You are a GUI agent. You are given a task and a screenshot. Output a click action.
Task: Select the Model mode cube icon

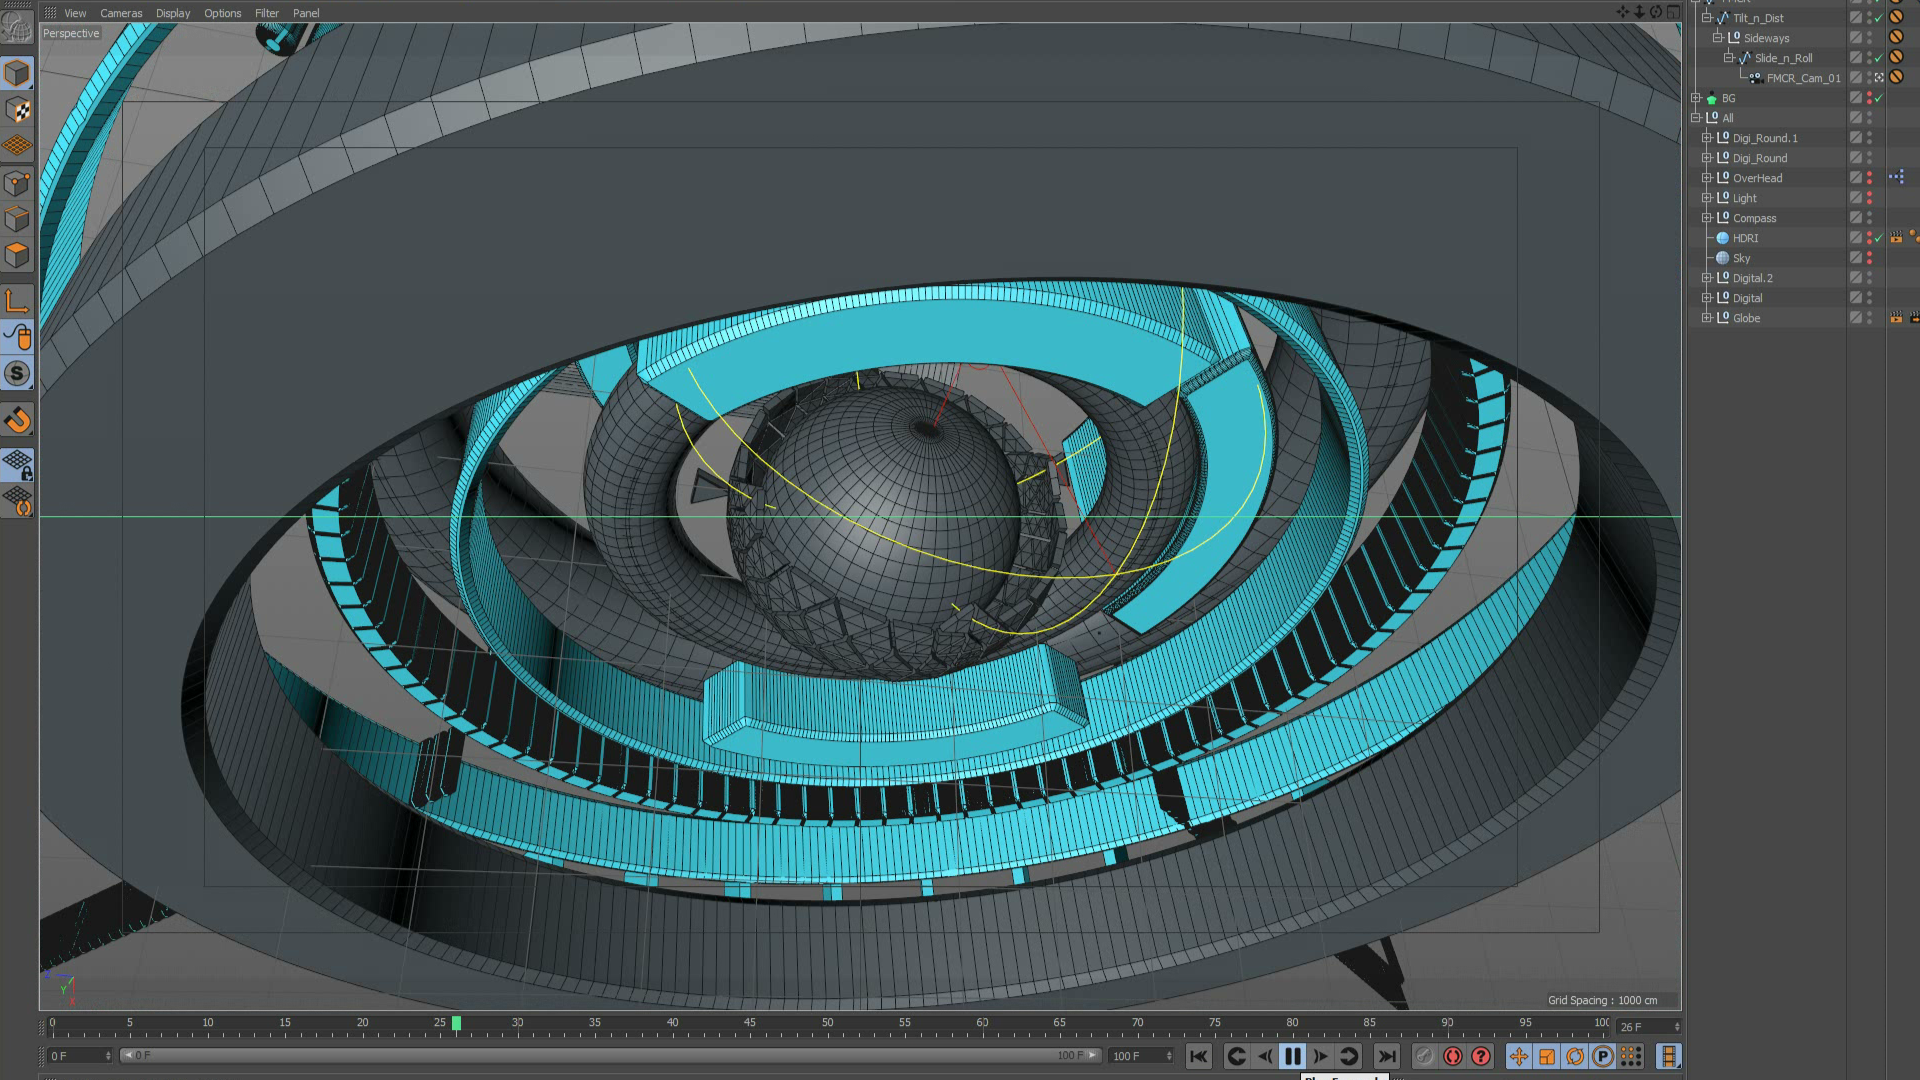click(x=17, y=73)
